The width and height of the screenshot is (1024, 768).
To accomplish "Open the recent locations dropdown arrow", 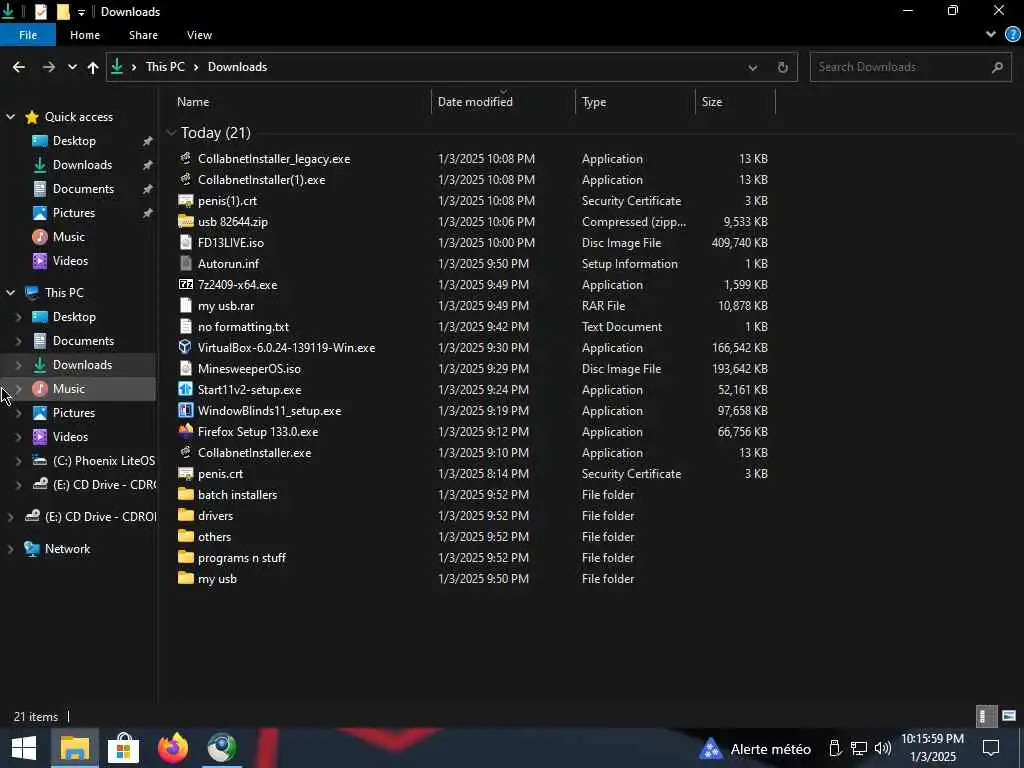I will [x=72, y=67].
